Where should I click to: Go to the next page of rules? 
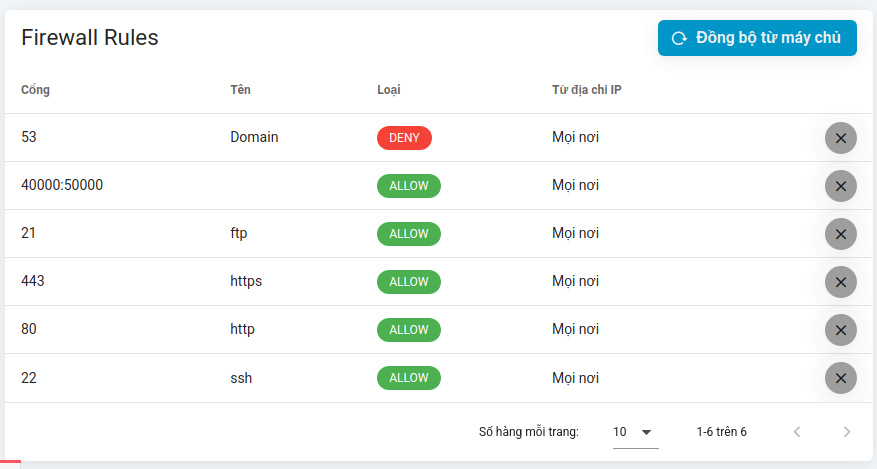(x=846, y=432)
